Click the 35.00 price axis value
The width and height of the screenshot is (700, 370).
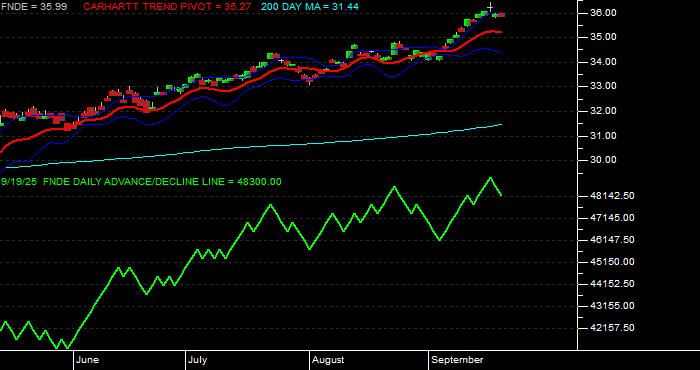(x=604, y=37)
